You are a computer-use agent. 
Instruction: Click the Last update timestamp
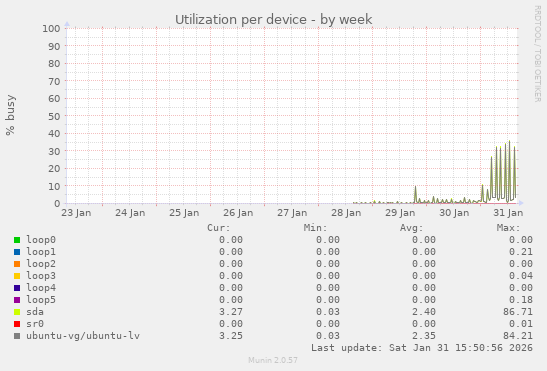pyautogui.click(x=422, y=348)
